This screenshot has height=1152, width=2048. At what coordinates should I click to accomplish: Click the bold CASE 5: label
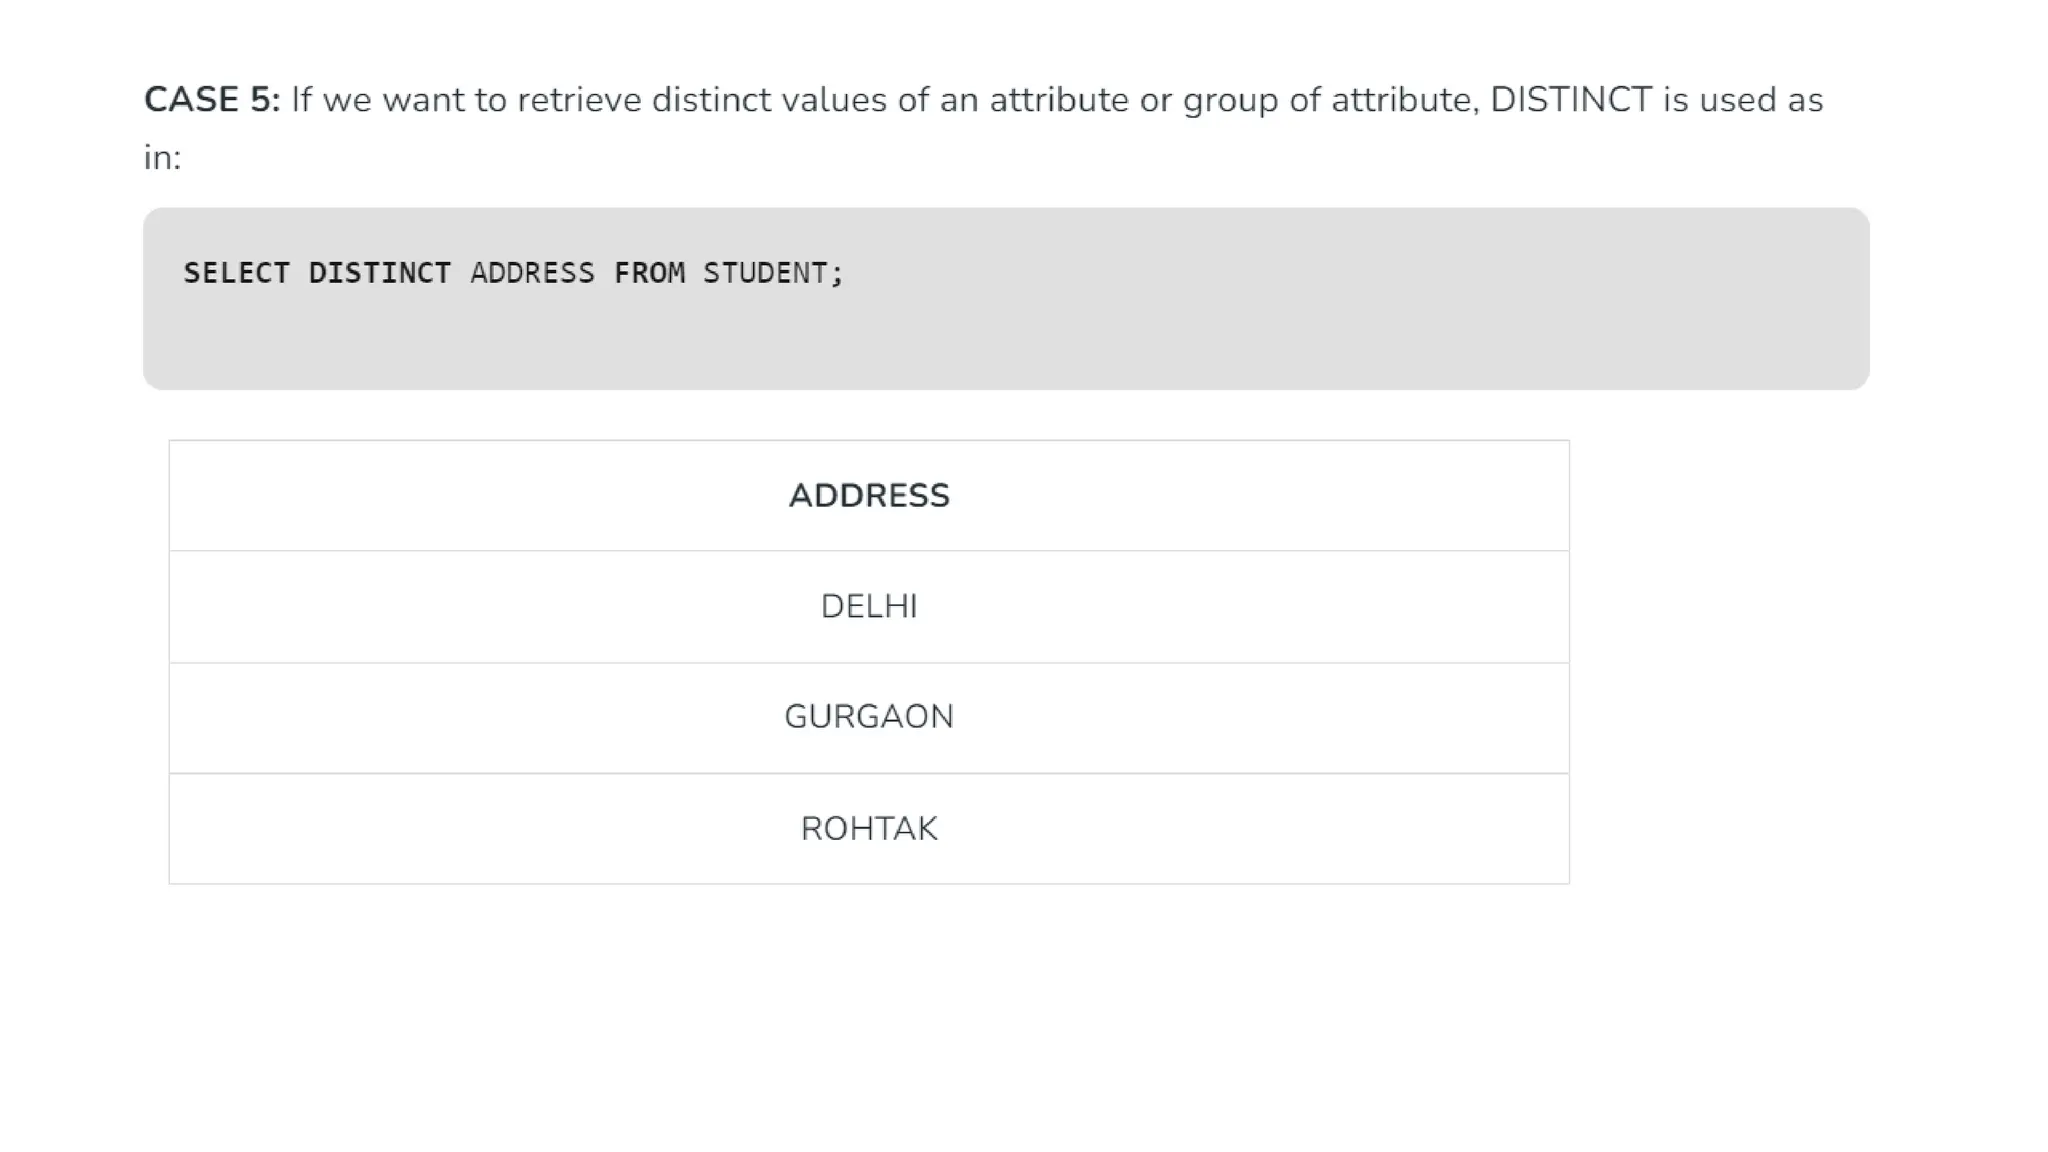[x=211, y=100]
